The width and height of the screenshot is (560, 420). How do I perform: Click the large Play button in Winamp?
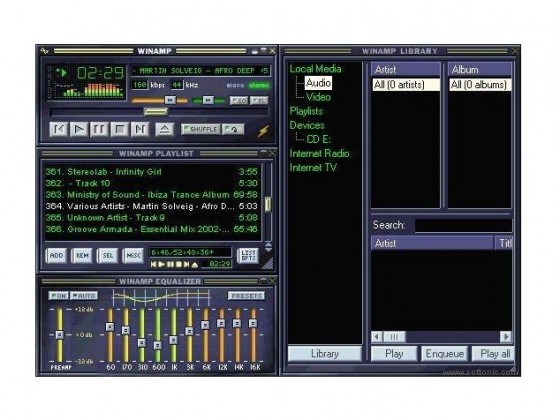(79, 129)
